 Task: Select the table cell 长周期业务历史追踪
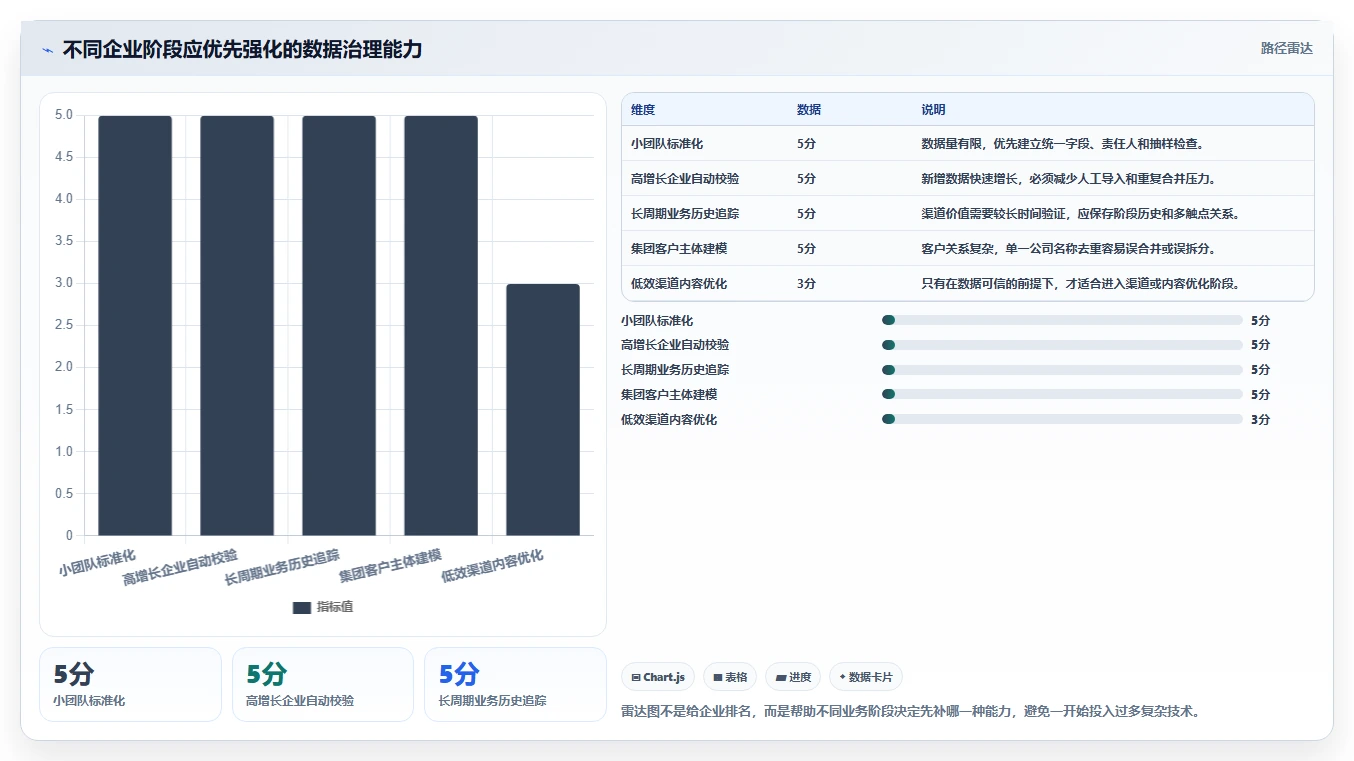tap(685, 214)
